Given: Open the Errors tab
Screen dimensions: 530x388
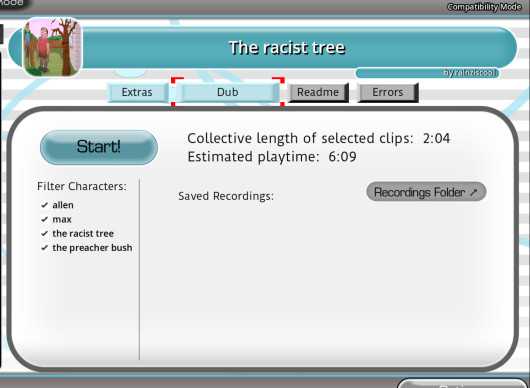Looking at the screenshot, I should pyautogui.click(x=388, y=92).
